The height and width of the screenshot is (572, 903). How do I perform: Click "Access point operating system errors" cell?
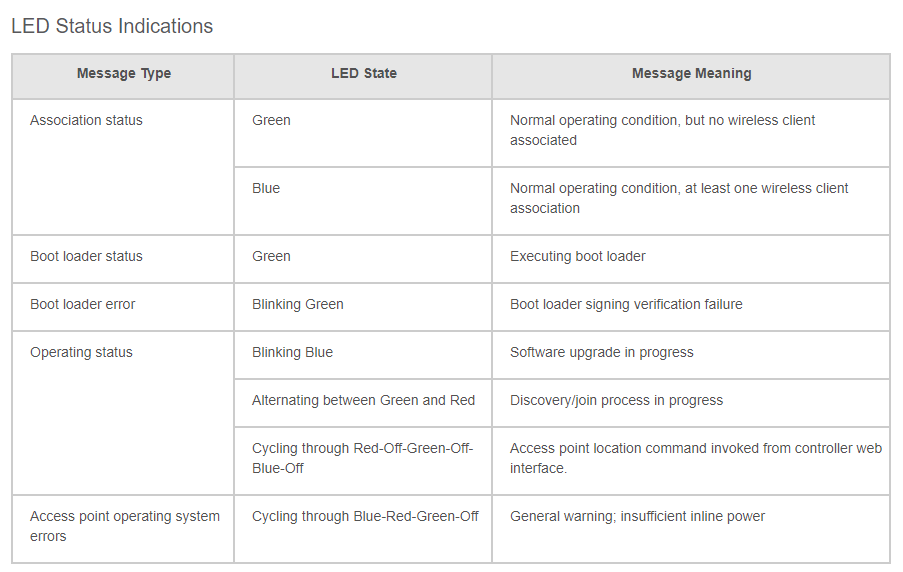point(124,526)
